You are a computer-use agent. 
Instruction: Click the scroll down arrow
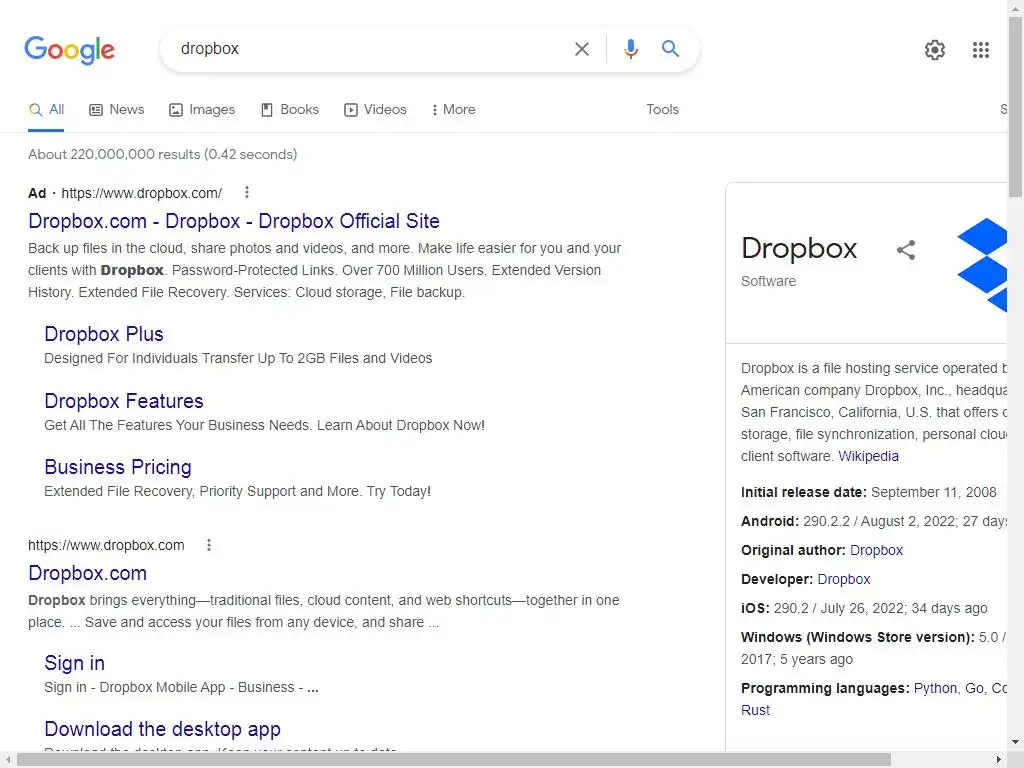pyautogui.click(x=1016, y=742)
